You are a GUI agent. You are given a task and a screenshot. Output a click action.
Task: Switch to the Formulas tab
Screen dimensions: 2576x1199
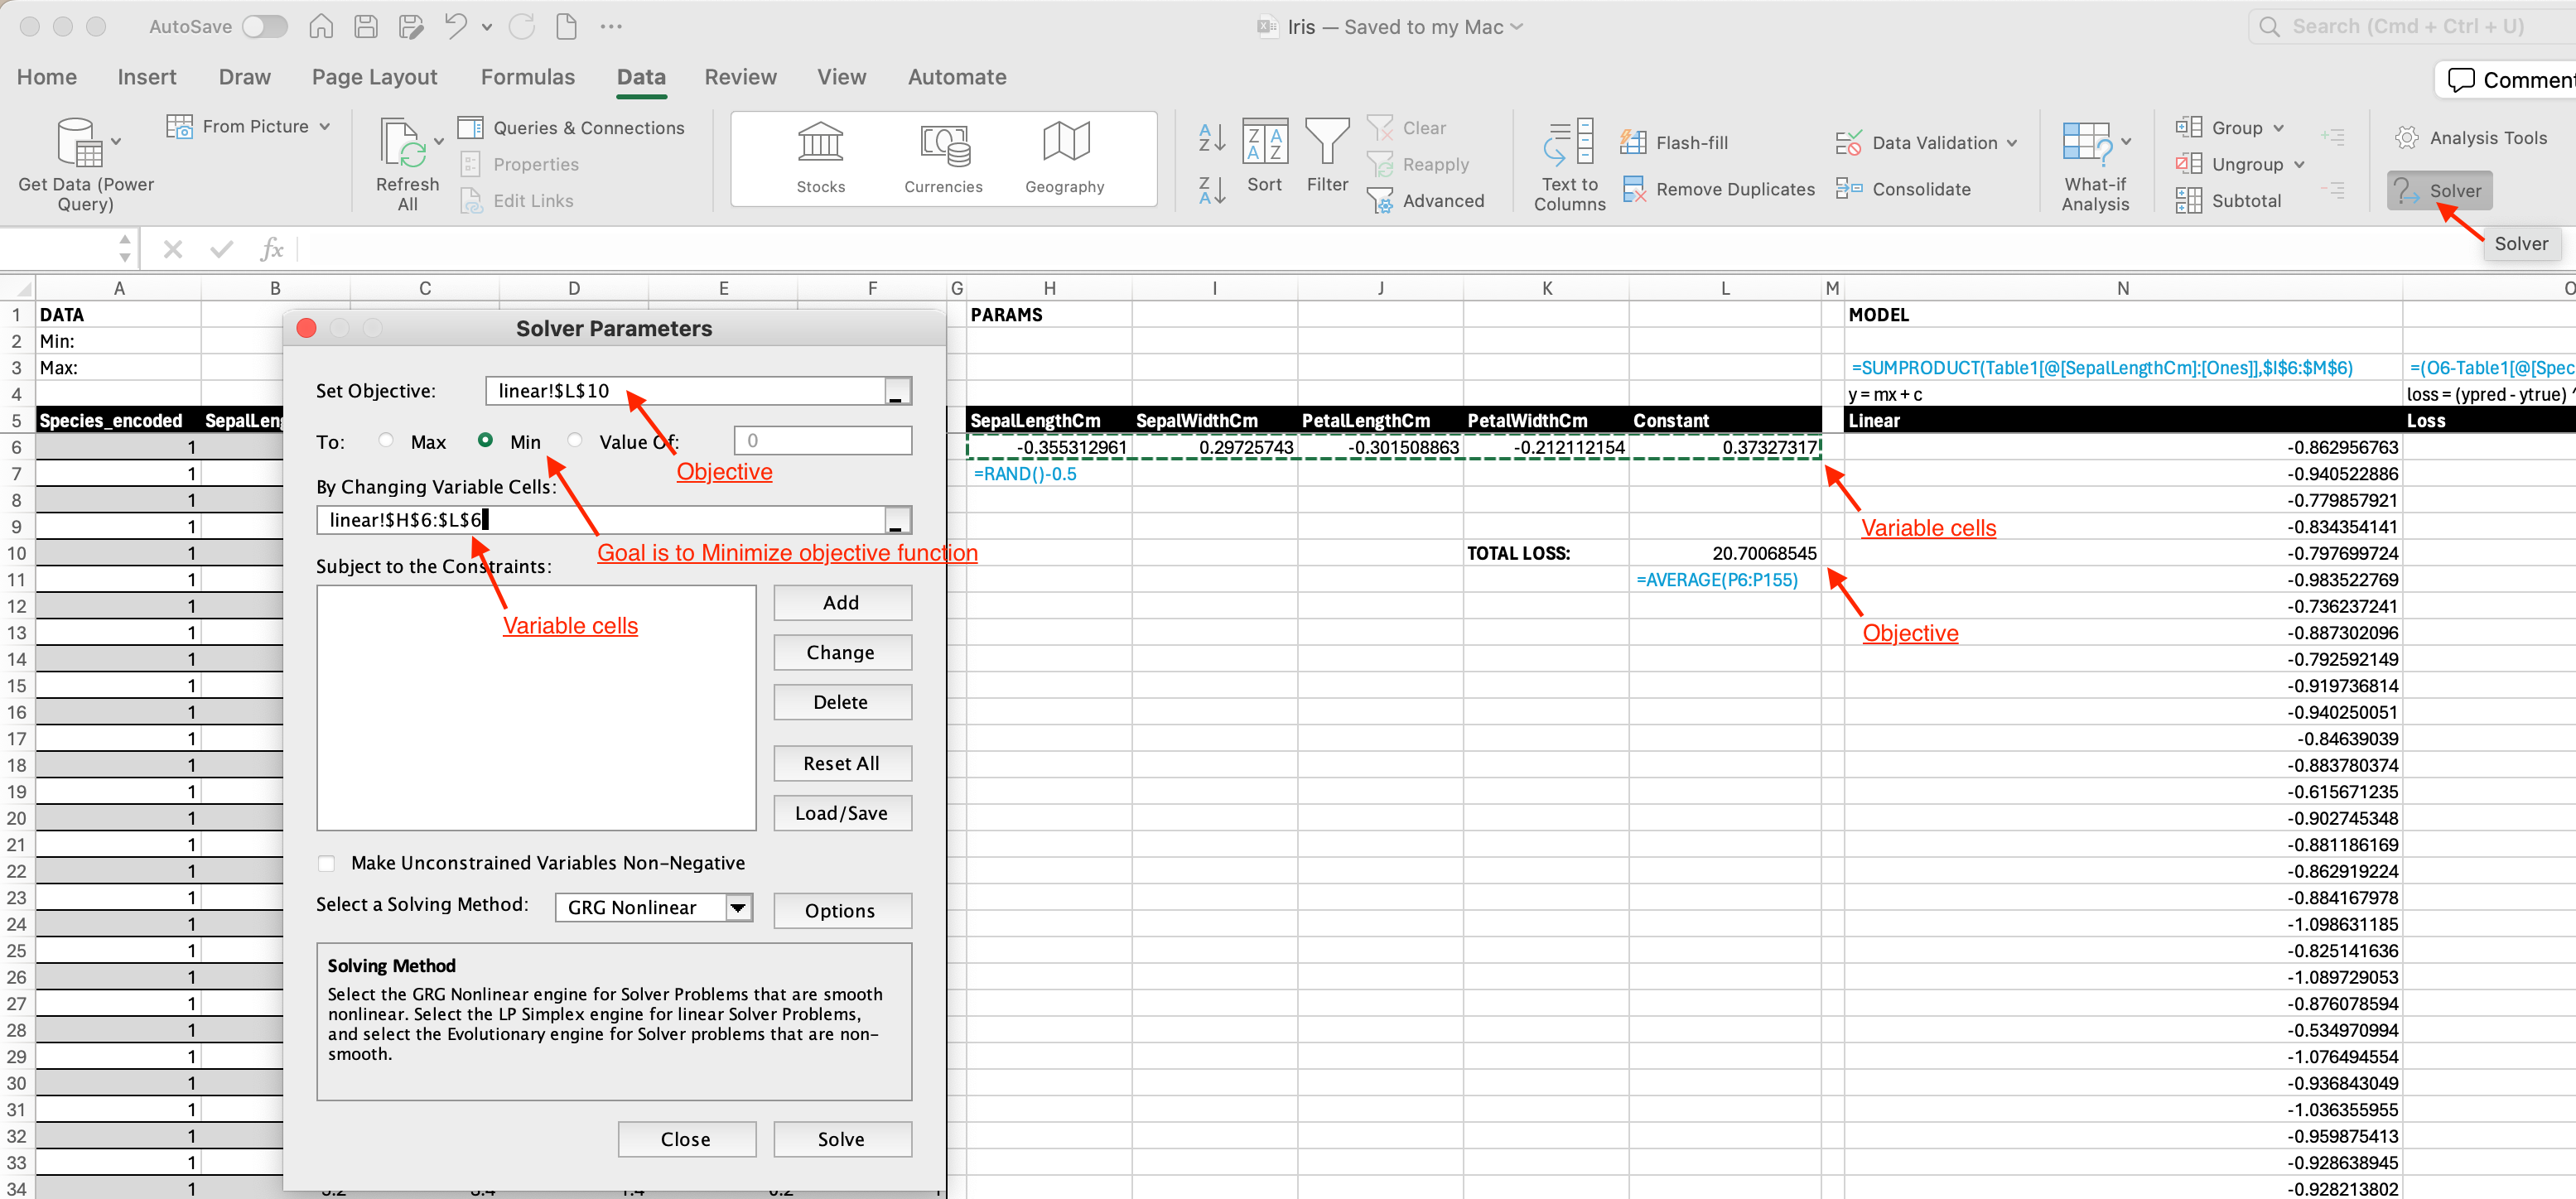tap(527, 77)
